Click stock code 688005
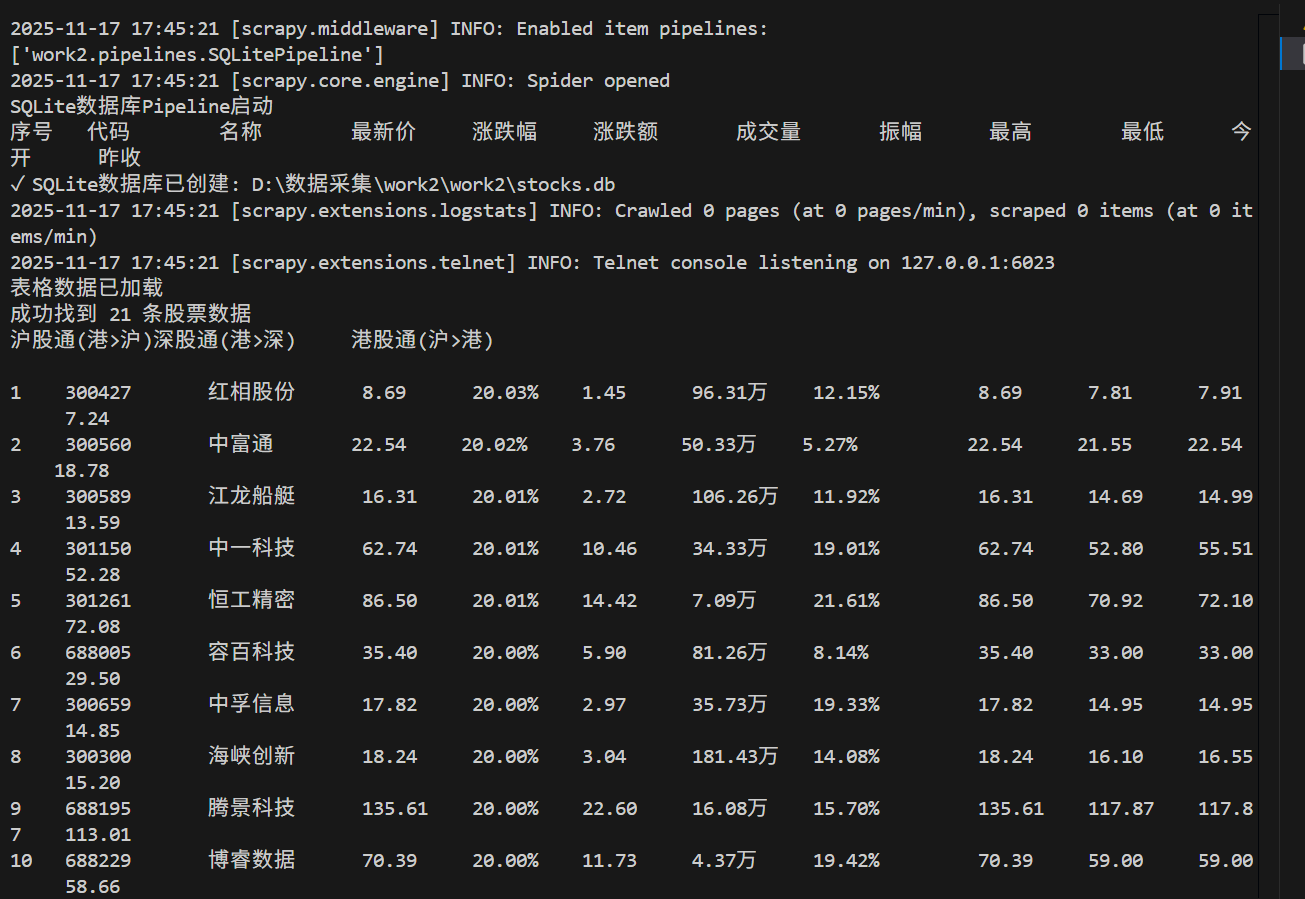Image resolution: width=1305 pixels, height=899 pixels. 98,653
